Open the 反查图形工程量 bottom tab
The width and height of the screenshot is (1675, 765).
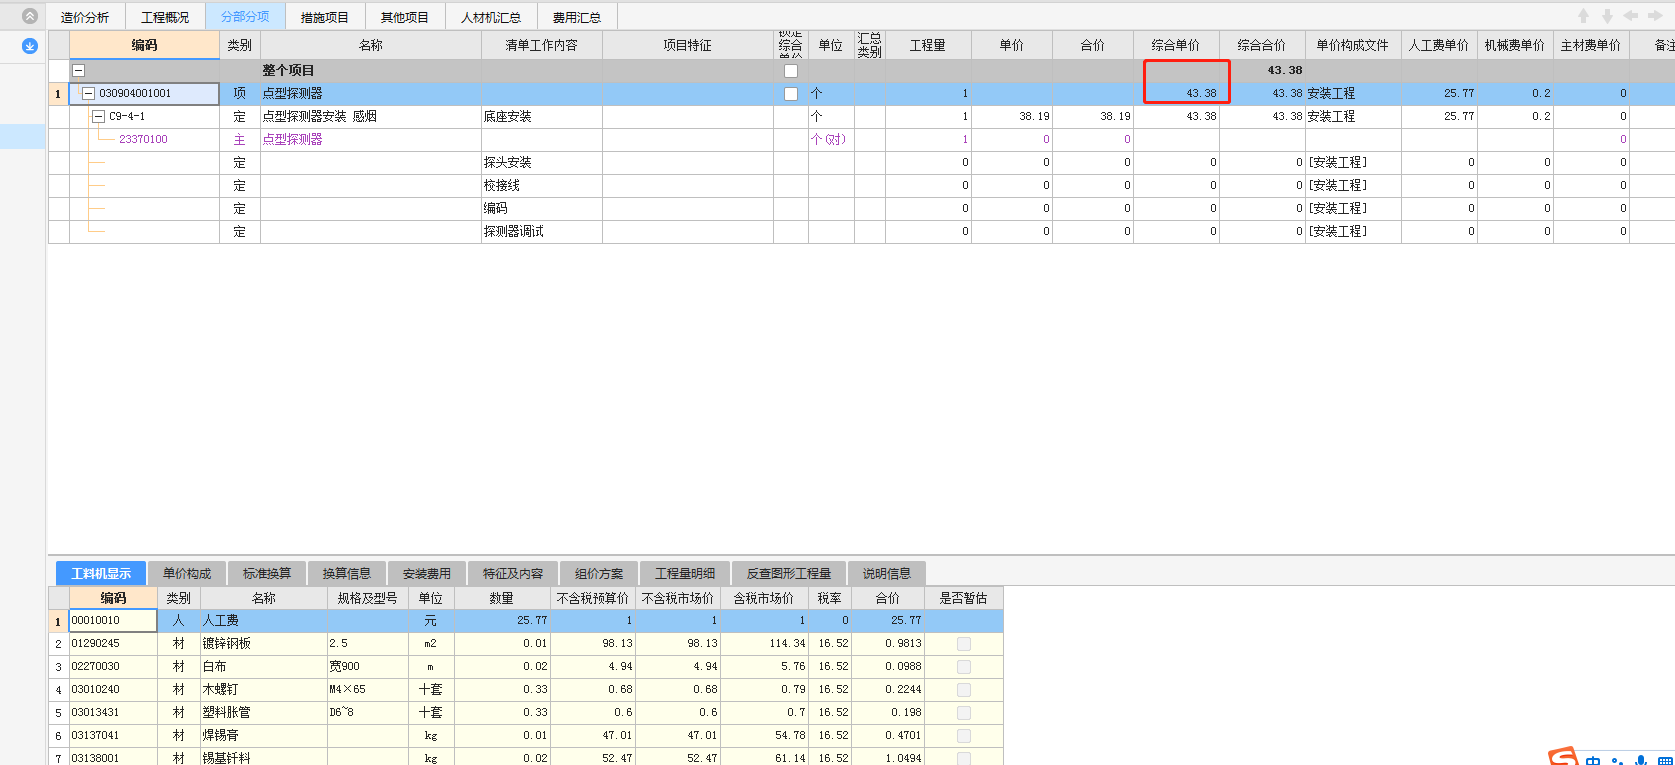pos(789,573)
